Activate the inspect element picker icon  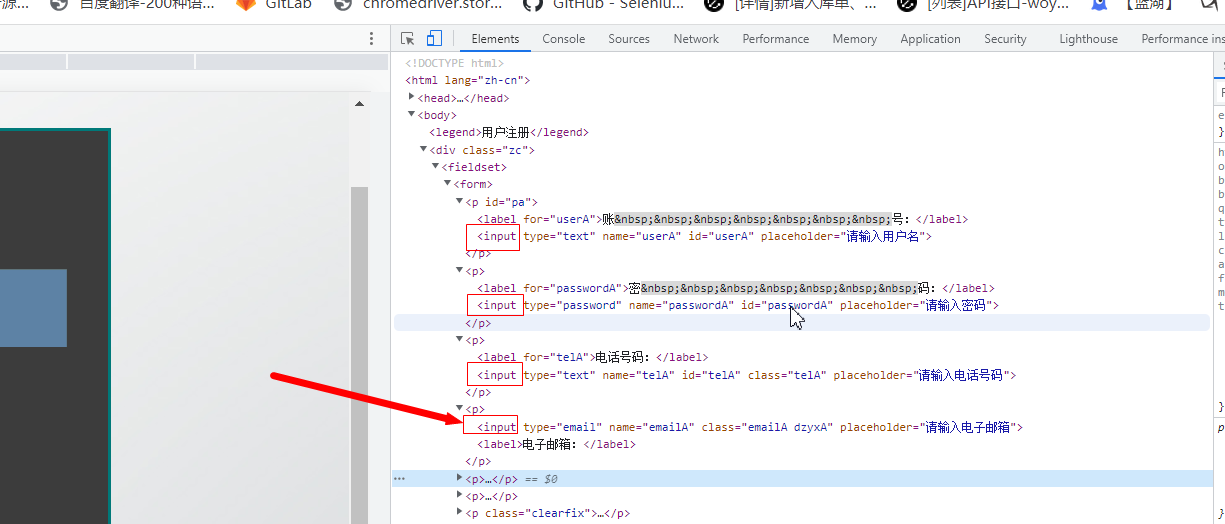pos(408,38)
